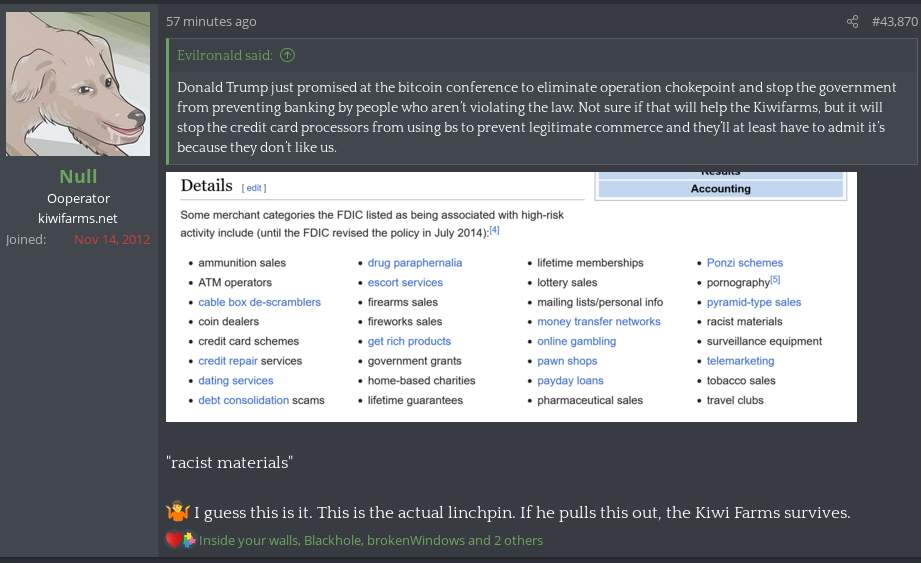Click the red heart reaction icon
The image size is (921, 563).
click(174, 540)
